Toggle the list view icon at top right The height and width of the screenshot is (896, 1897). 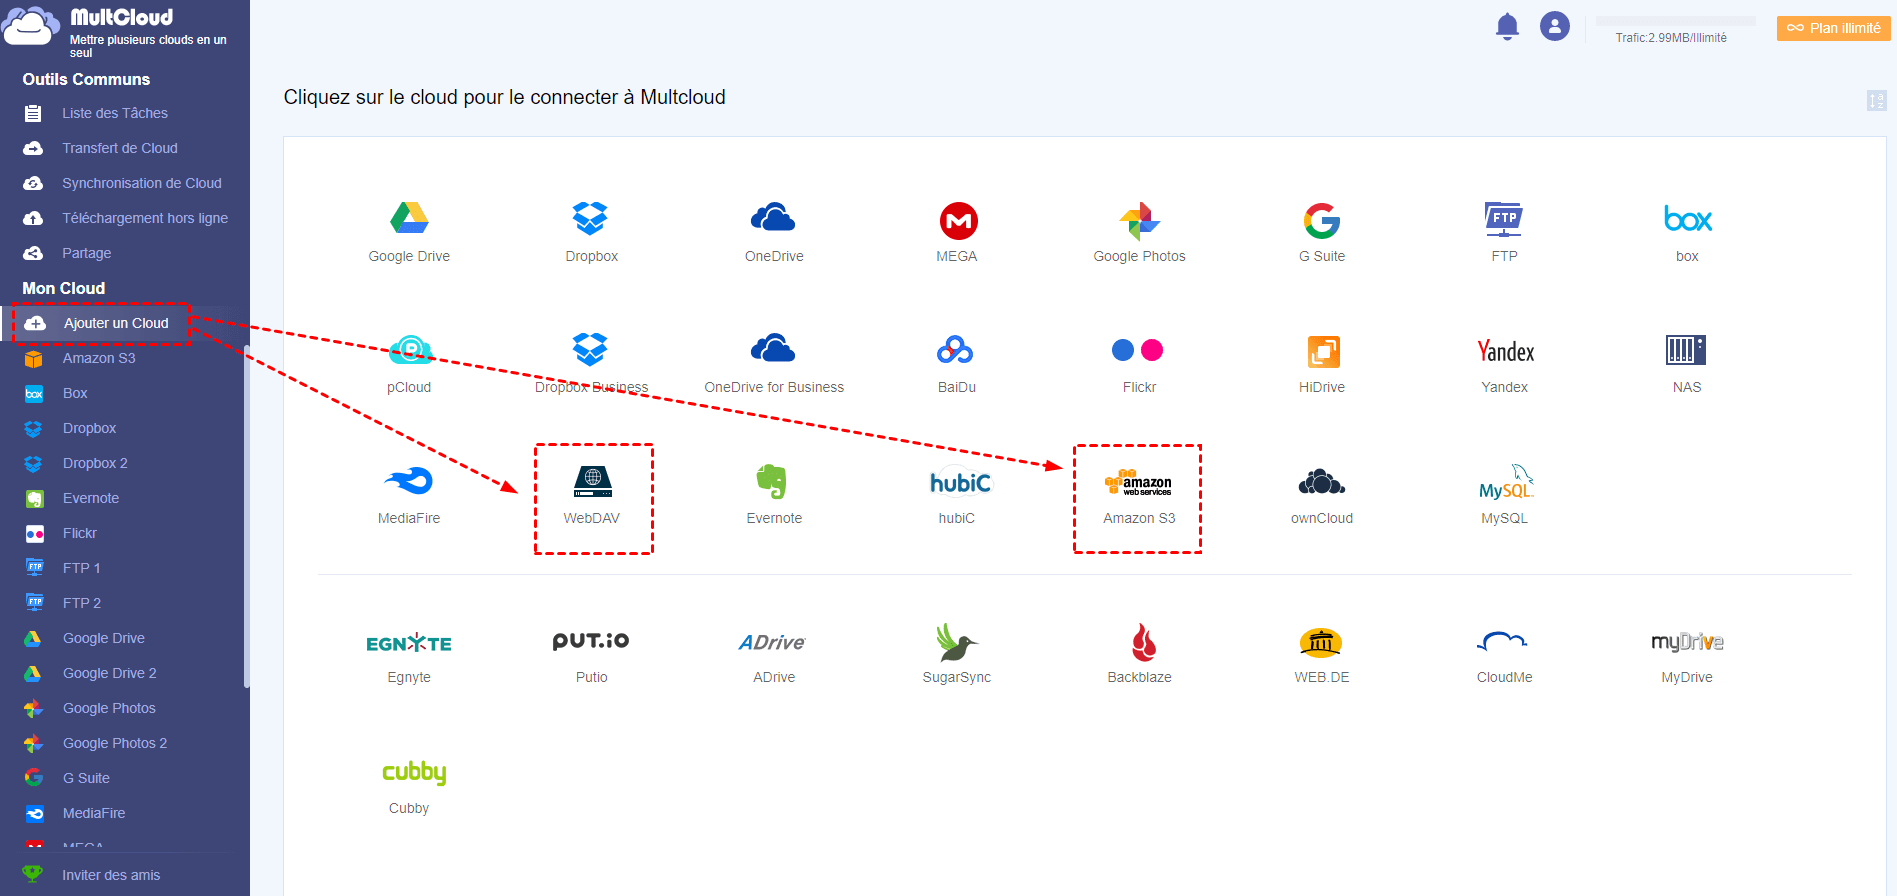coord(1876,100)
